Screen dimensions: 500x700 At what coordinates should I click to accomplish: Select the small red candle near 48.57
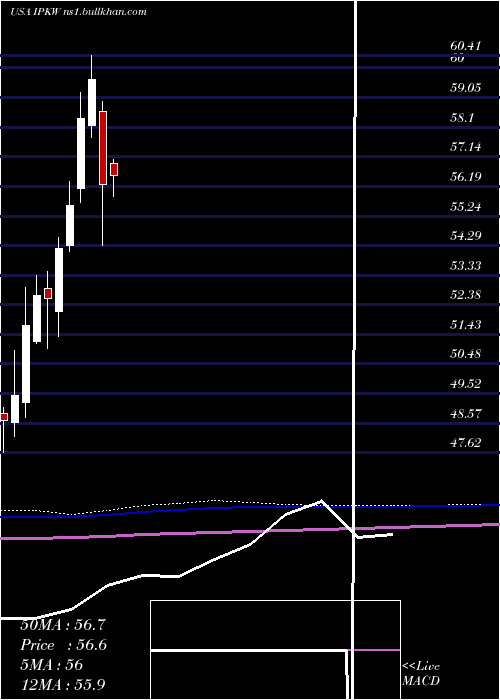(4, 417)
